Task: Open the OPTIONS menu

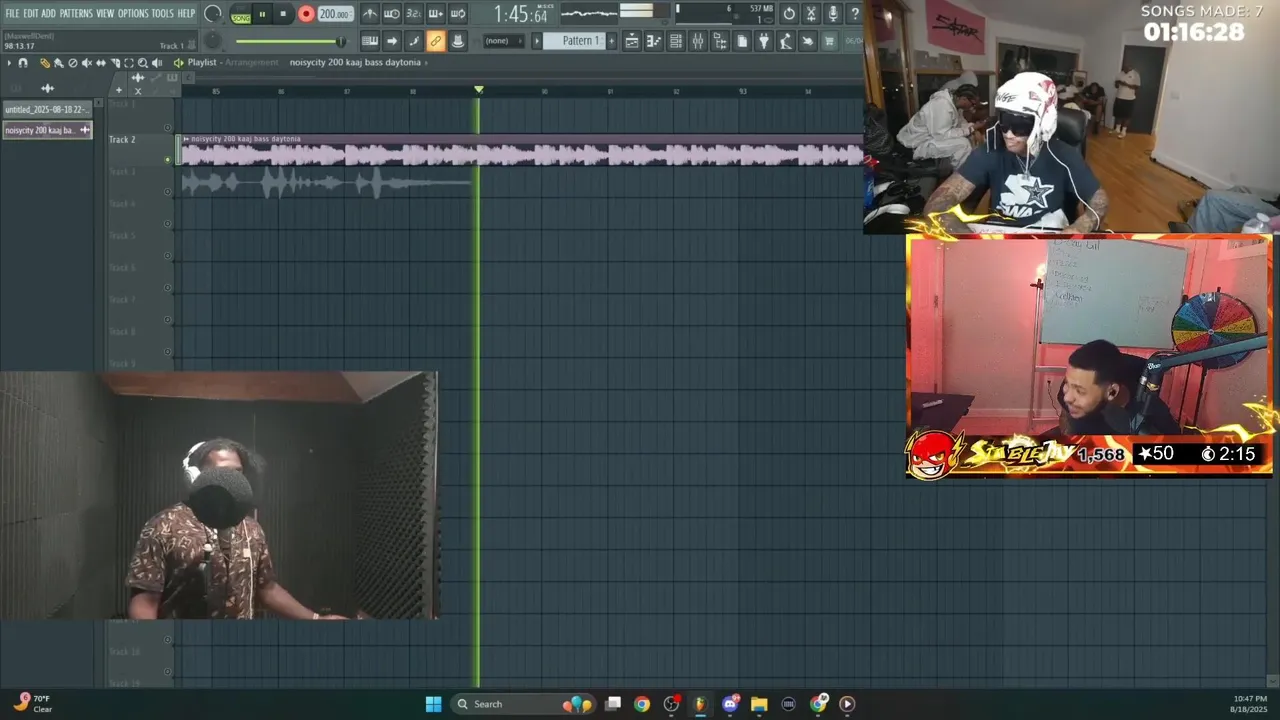Action: 133,13
